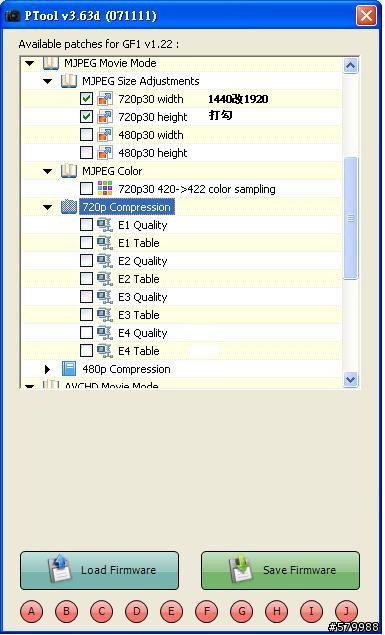This screenshot has height=635, width=385.
Task: Click preset button D
Action: pyautogui.click(x=136, y=611)
